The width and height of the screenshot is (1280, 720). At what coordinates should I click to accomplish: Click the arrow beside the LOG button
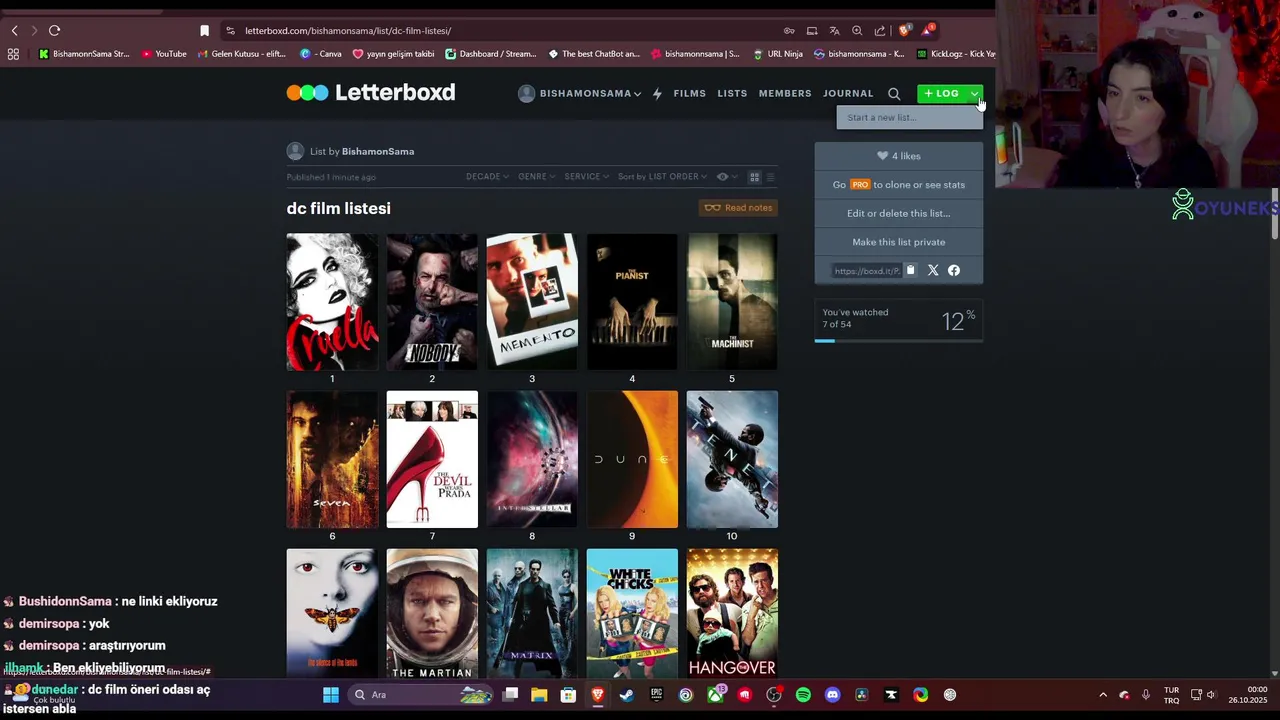(x=974, y=94)
